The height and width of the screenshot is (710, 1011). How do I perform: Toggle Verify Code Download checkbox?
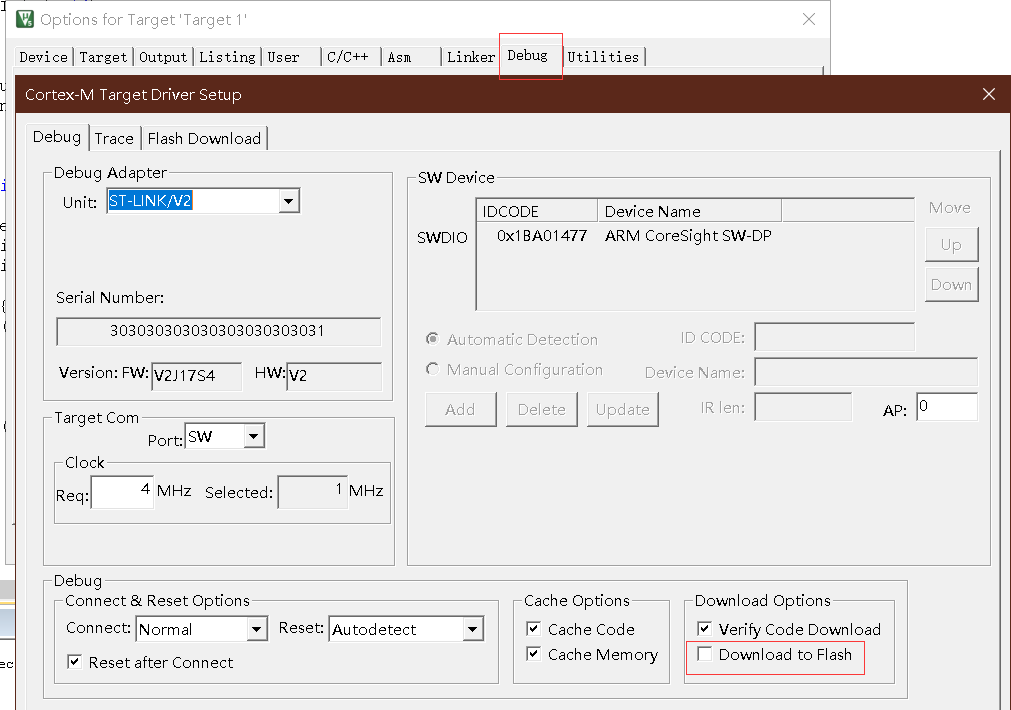tap(705, 628)
